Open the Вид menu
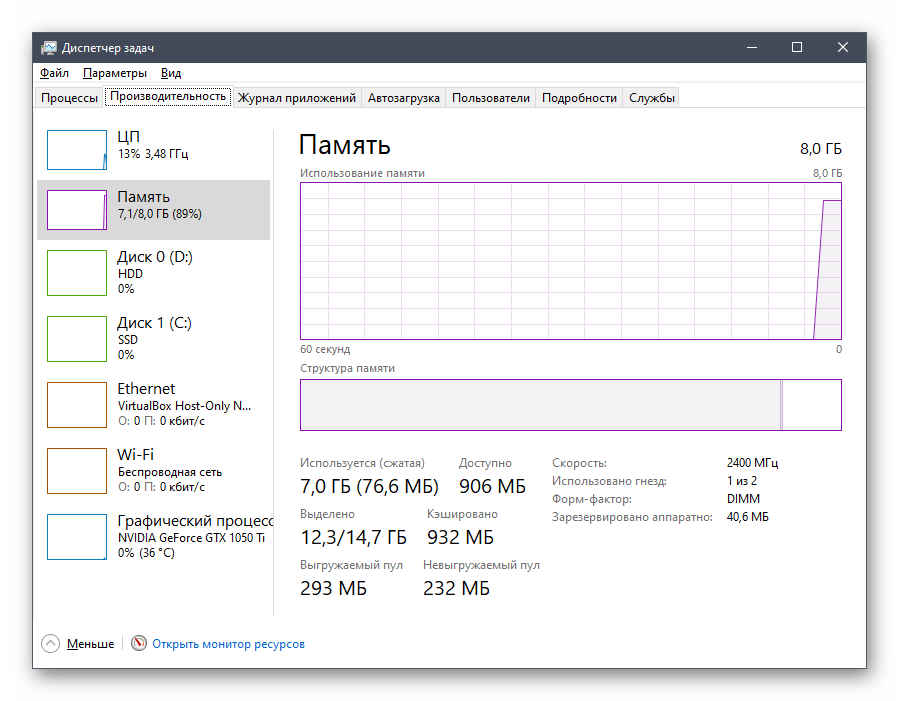 [x=171, y=73]
